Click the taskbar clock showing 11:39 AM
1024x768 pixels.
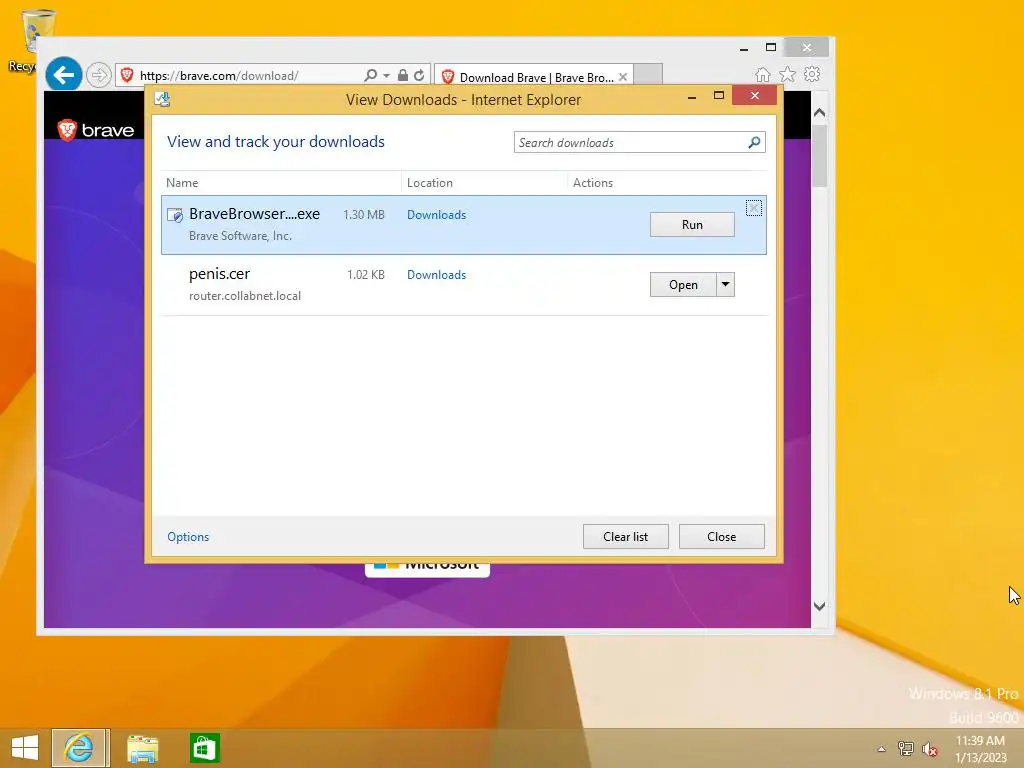980,749
